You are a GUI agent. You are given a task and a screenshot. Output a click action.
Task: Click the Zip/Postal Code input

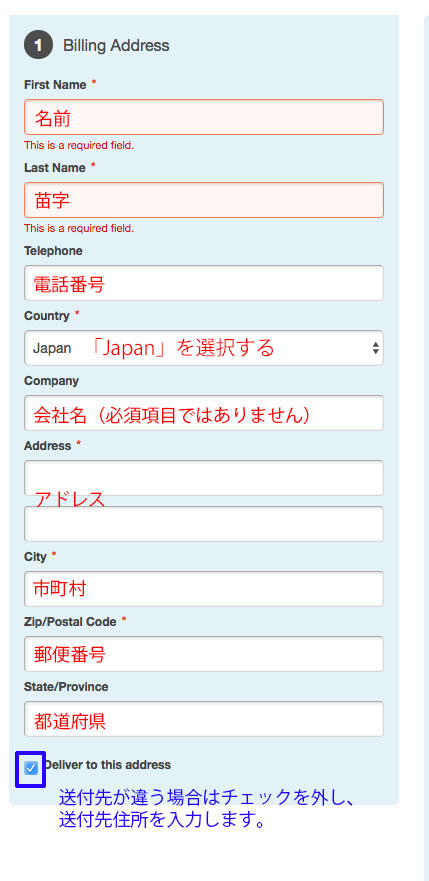click(204, 653)
